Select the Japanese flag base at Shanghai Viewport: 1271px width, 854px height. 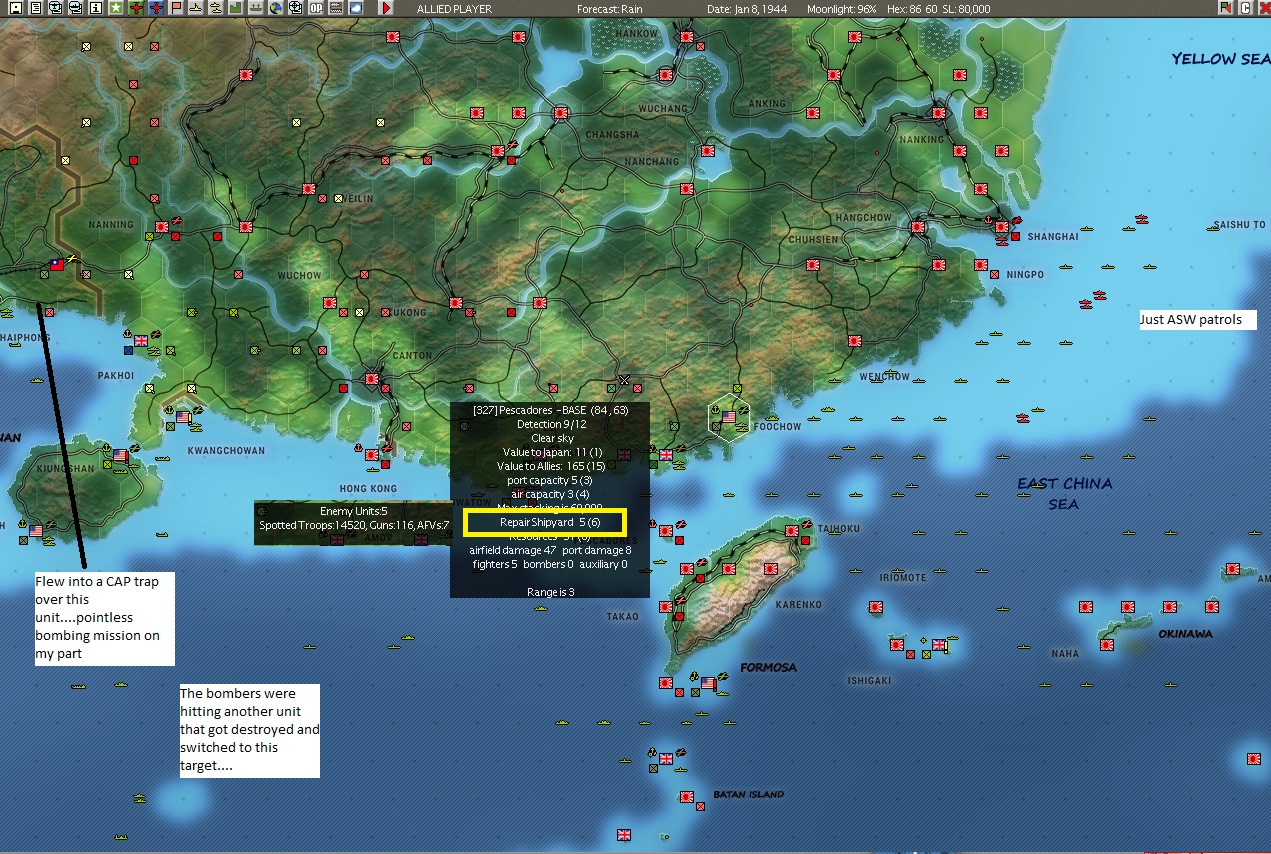(x=1003, y=228)
